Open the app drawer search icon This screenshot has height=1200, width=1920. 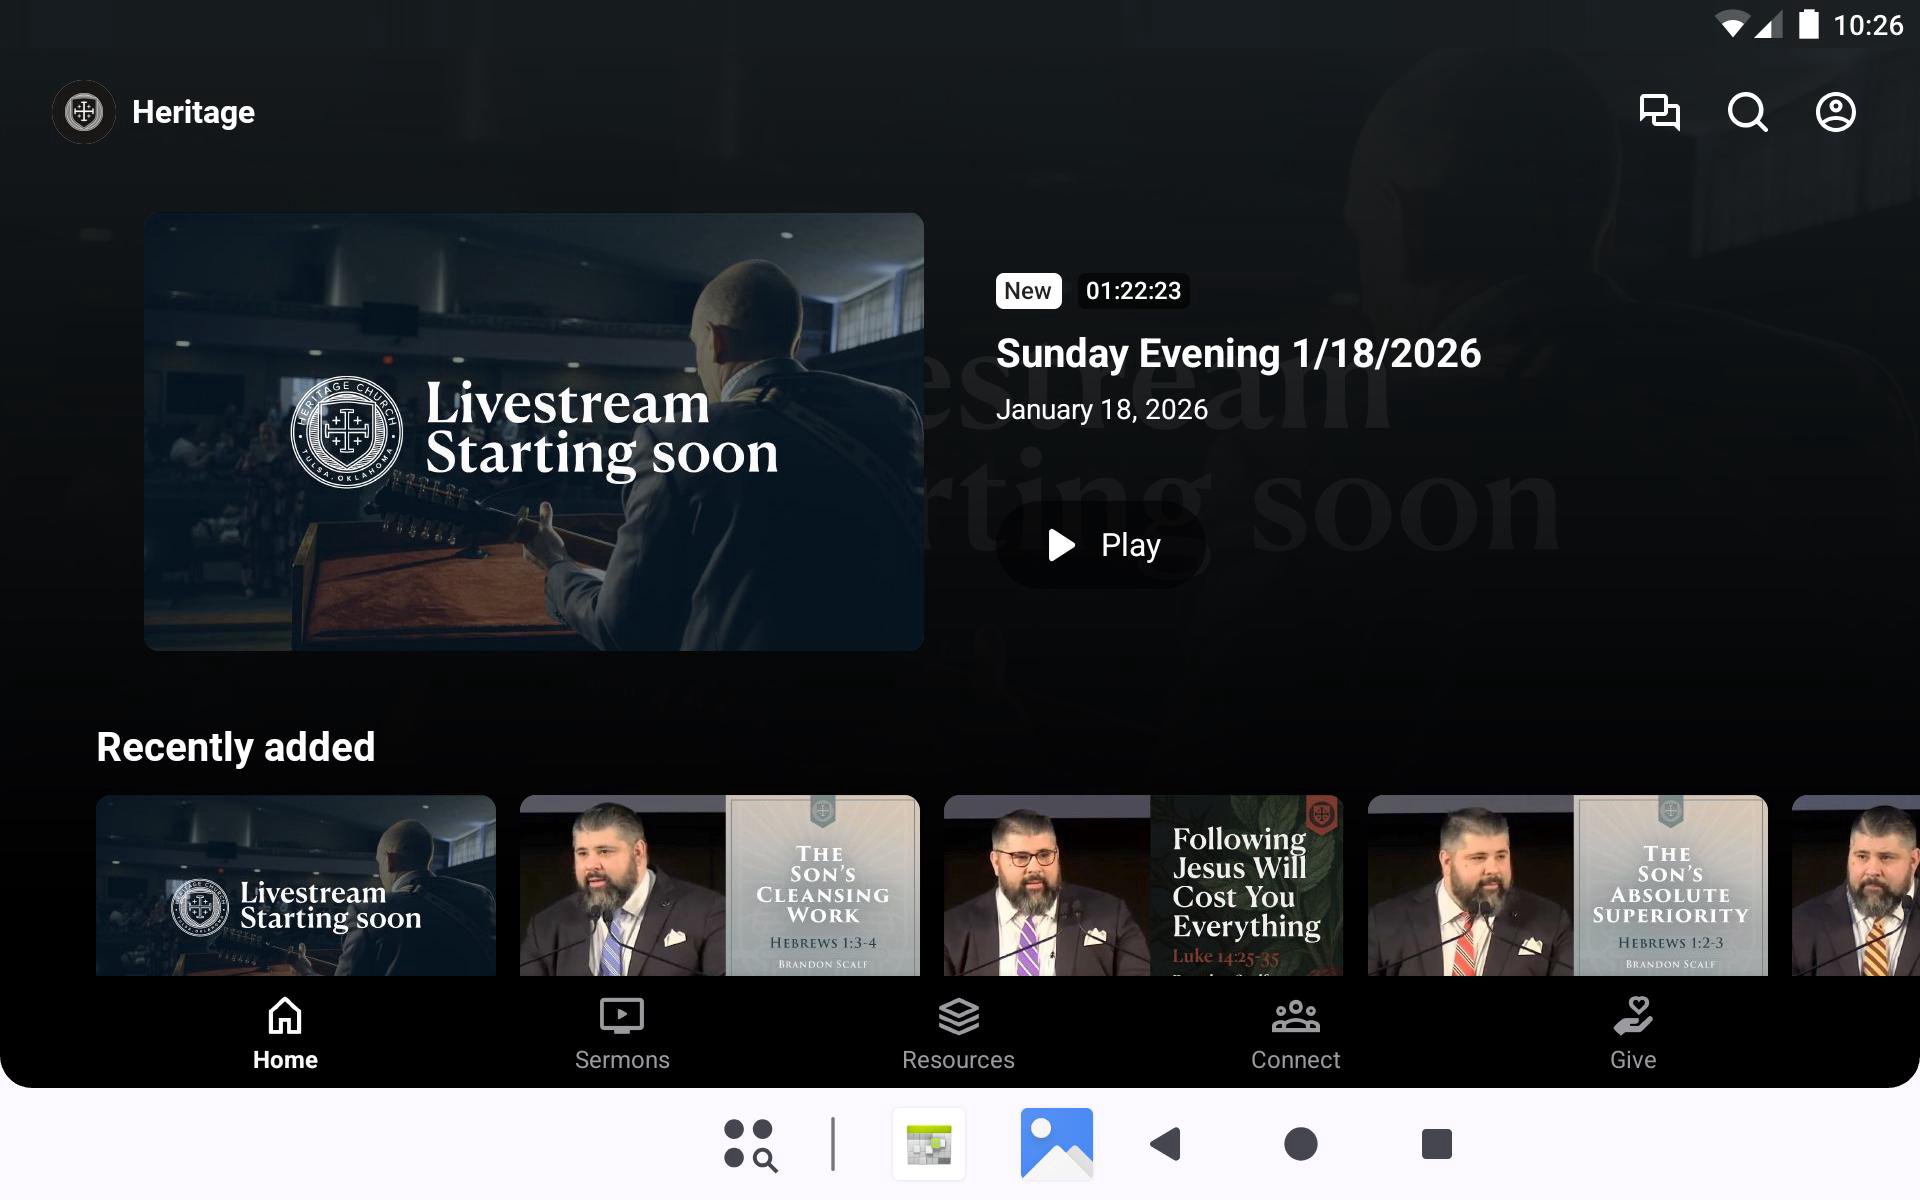750,1144
